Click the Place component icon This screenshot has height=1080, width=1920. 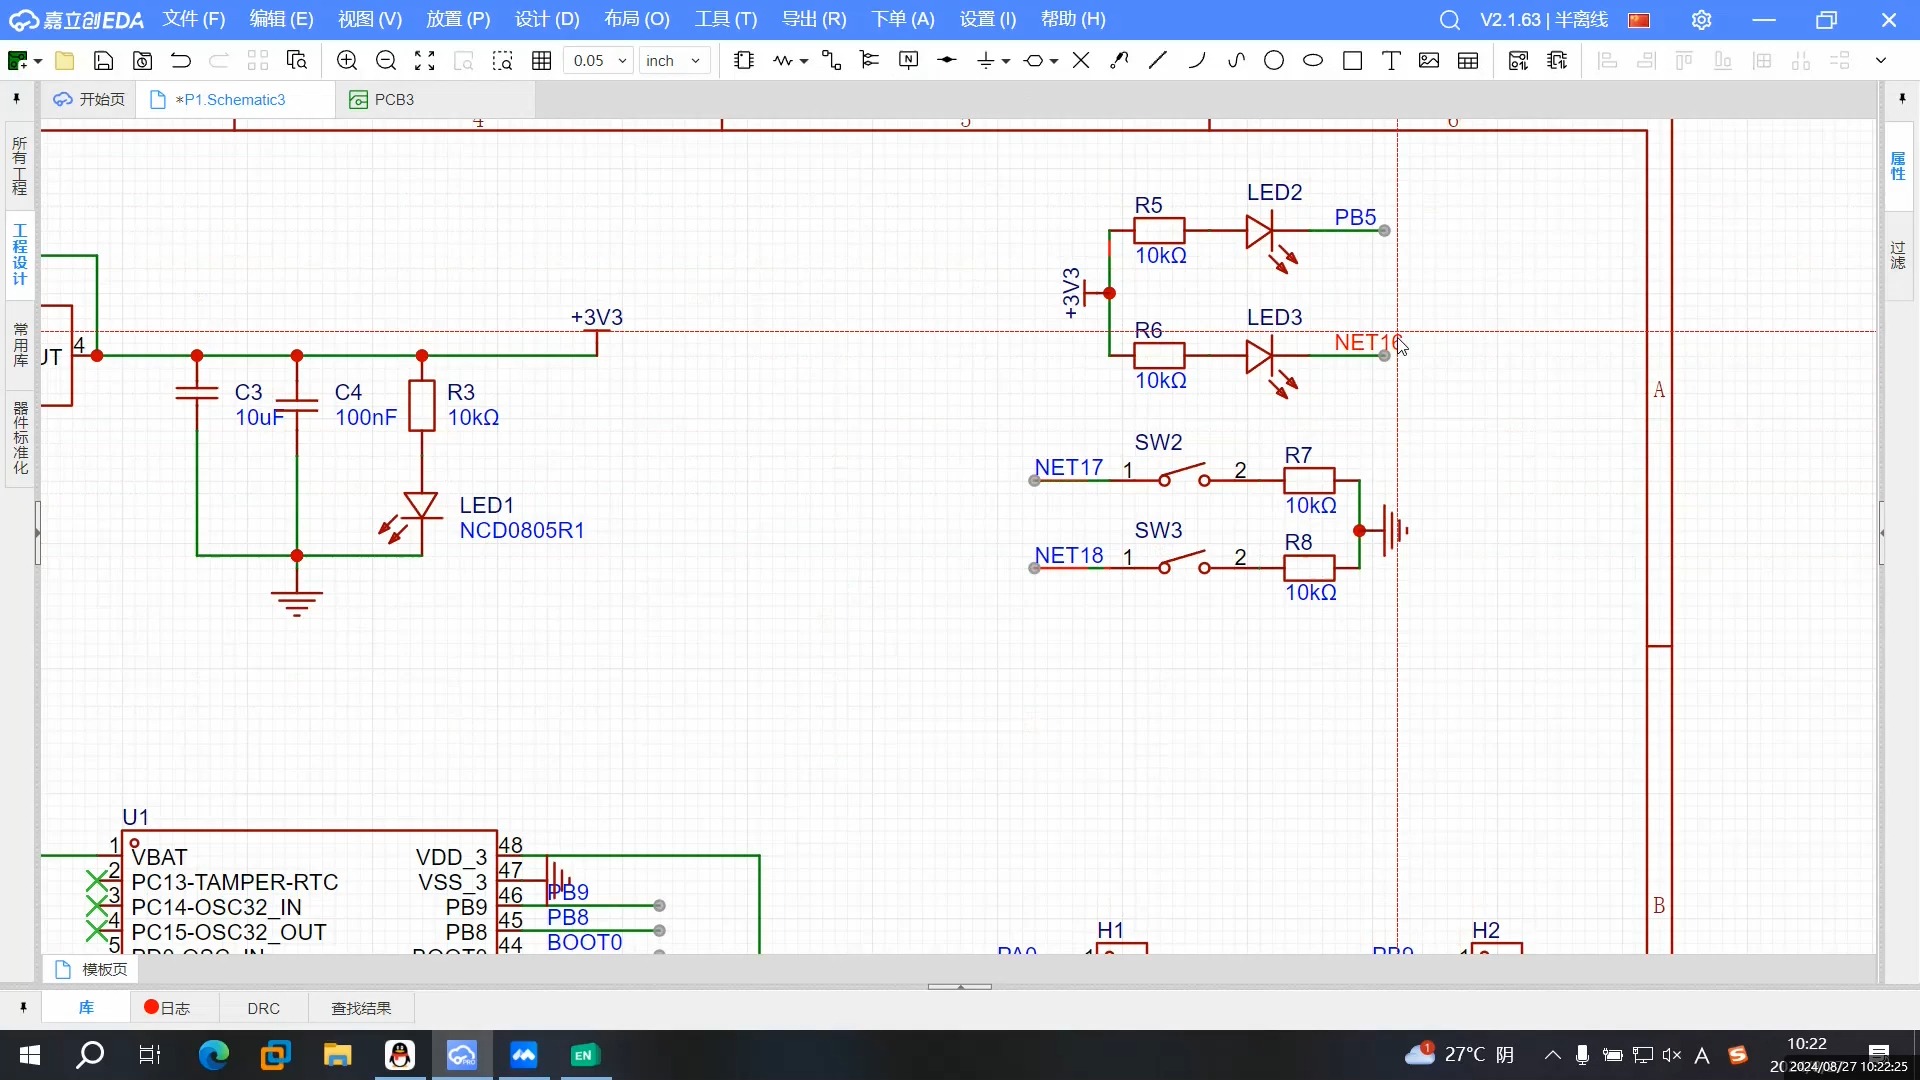tap(744, 61)
